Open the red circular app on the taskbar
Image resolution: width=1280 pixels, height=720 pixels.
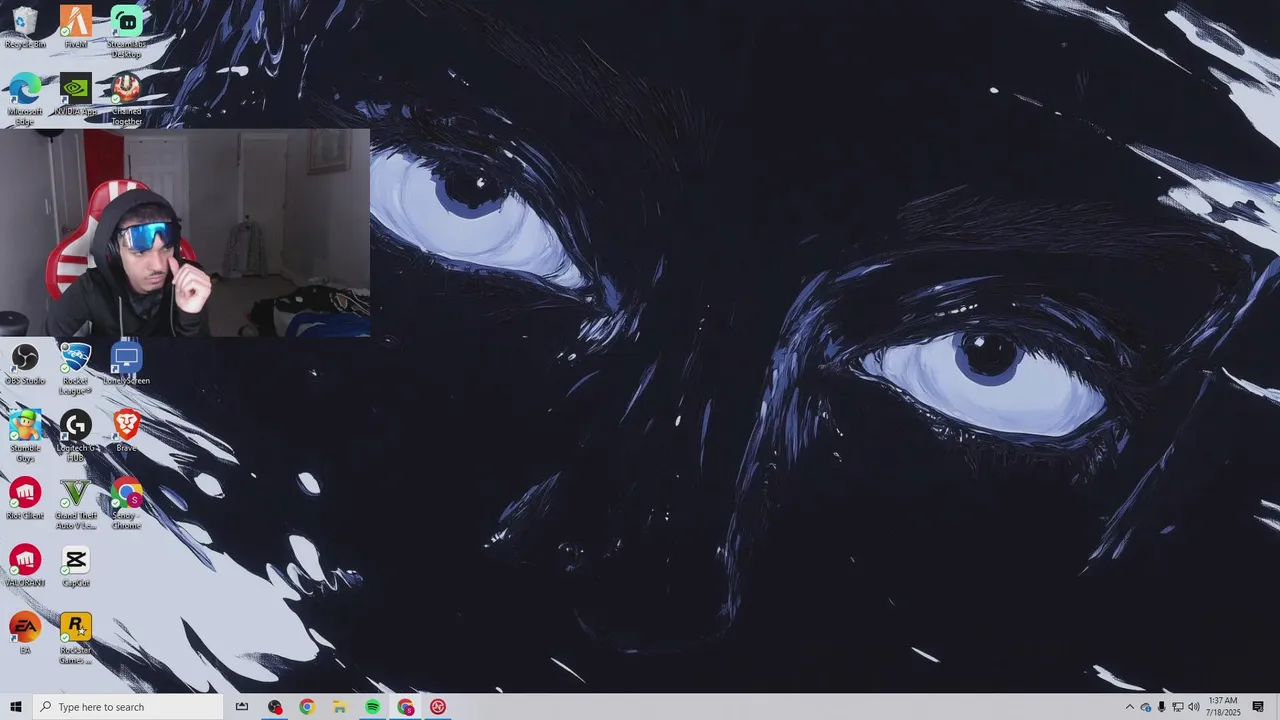tap(438, 707)
